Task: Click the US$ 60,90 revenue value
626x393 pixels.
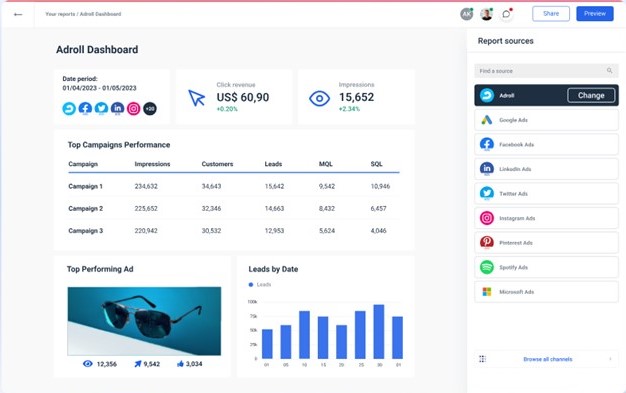Action: click(243, 97)
